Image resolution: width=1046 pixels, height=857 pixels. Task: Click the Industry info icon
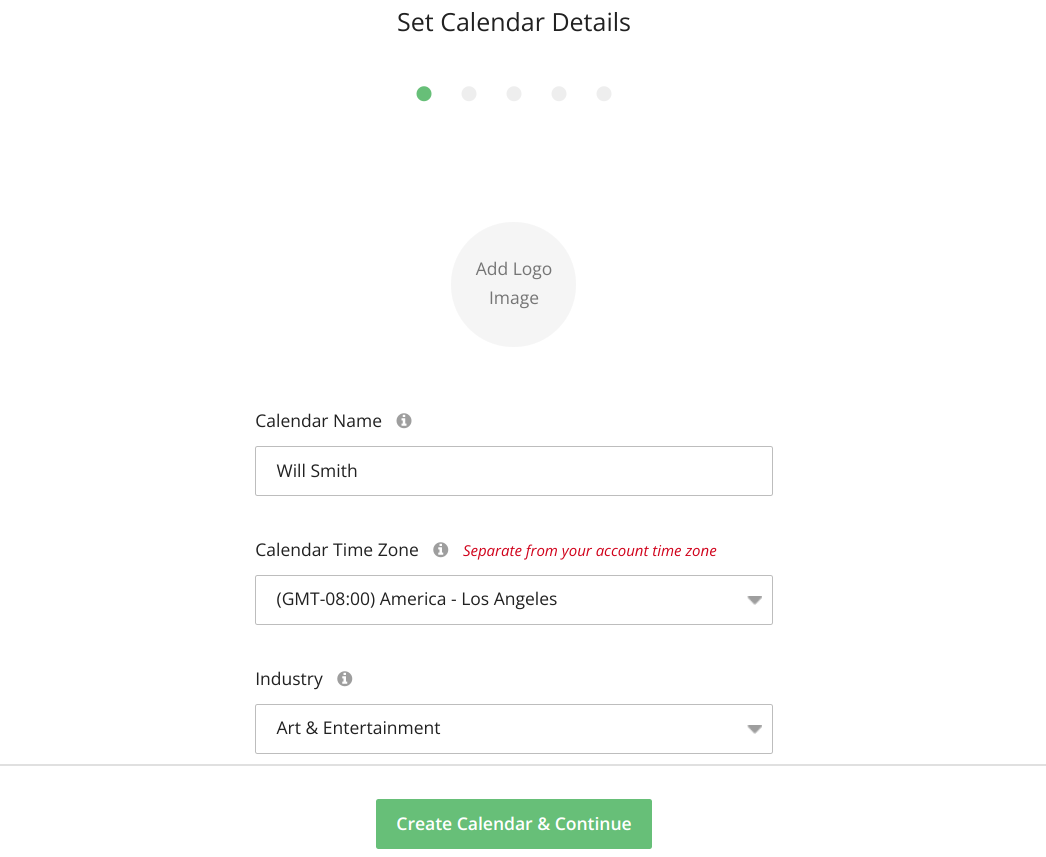click(345, 679)
